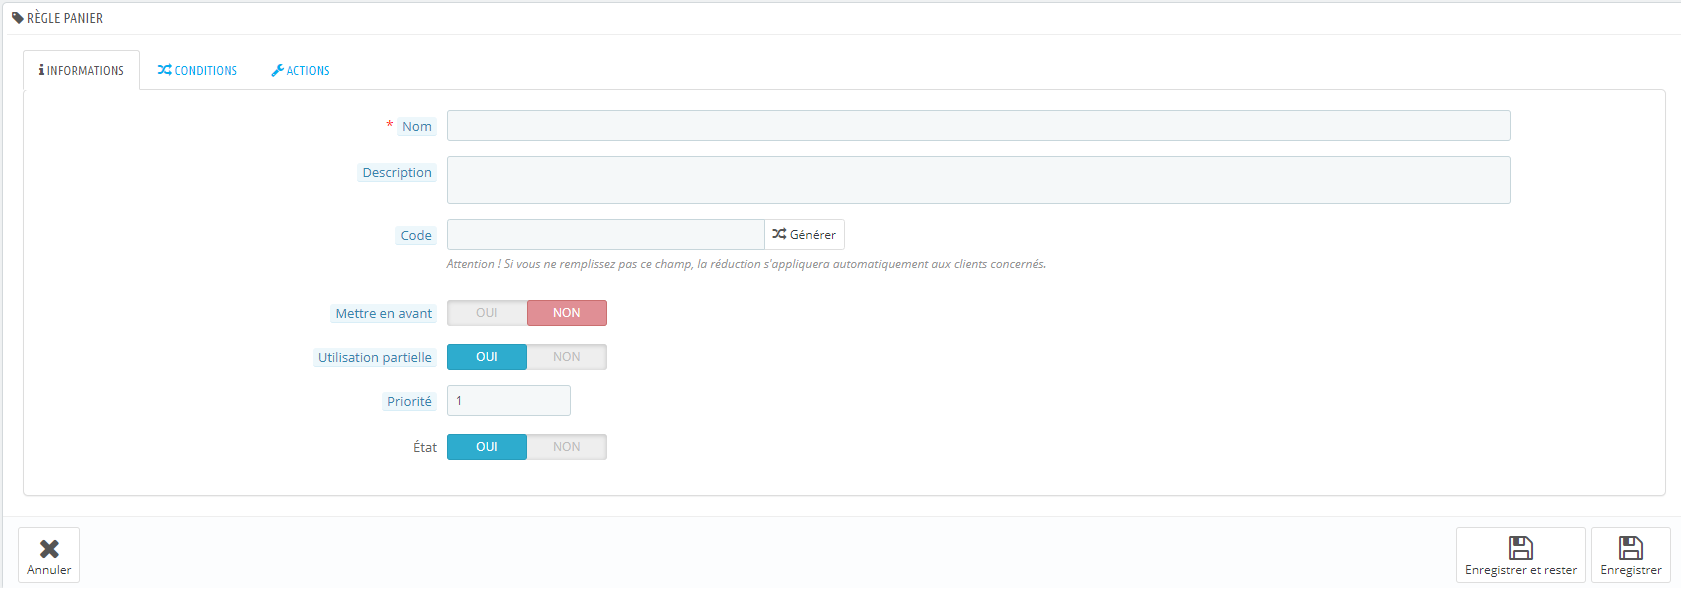Click floppy disk icon above Enregistrer et rester
The width and height of the screenshot is (1693, 596).
(1520, 547)
